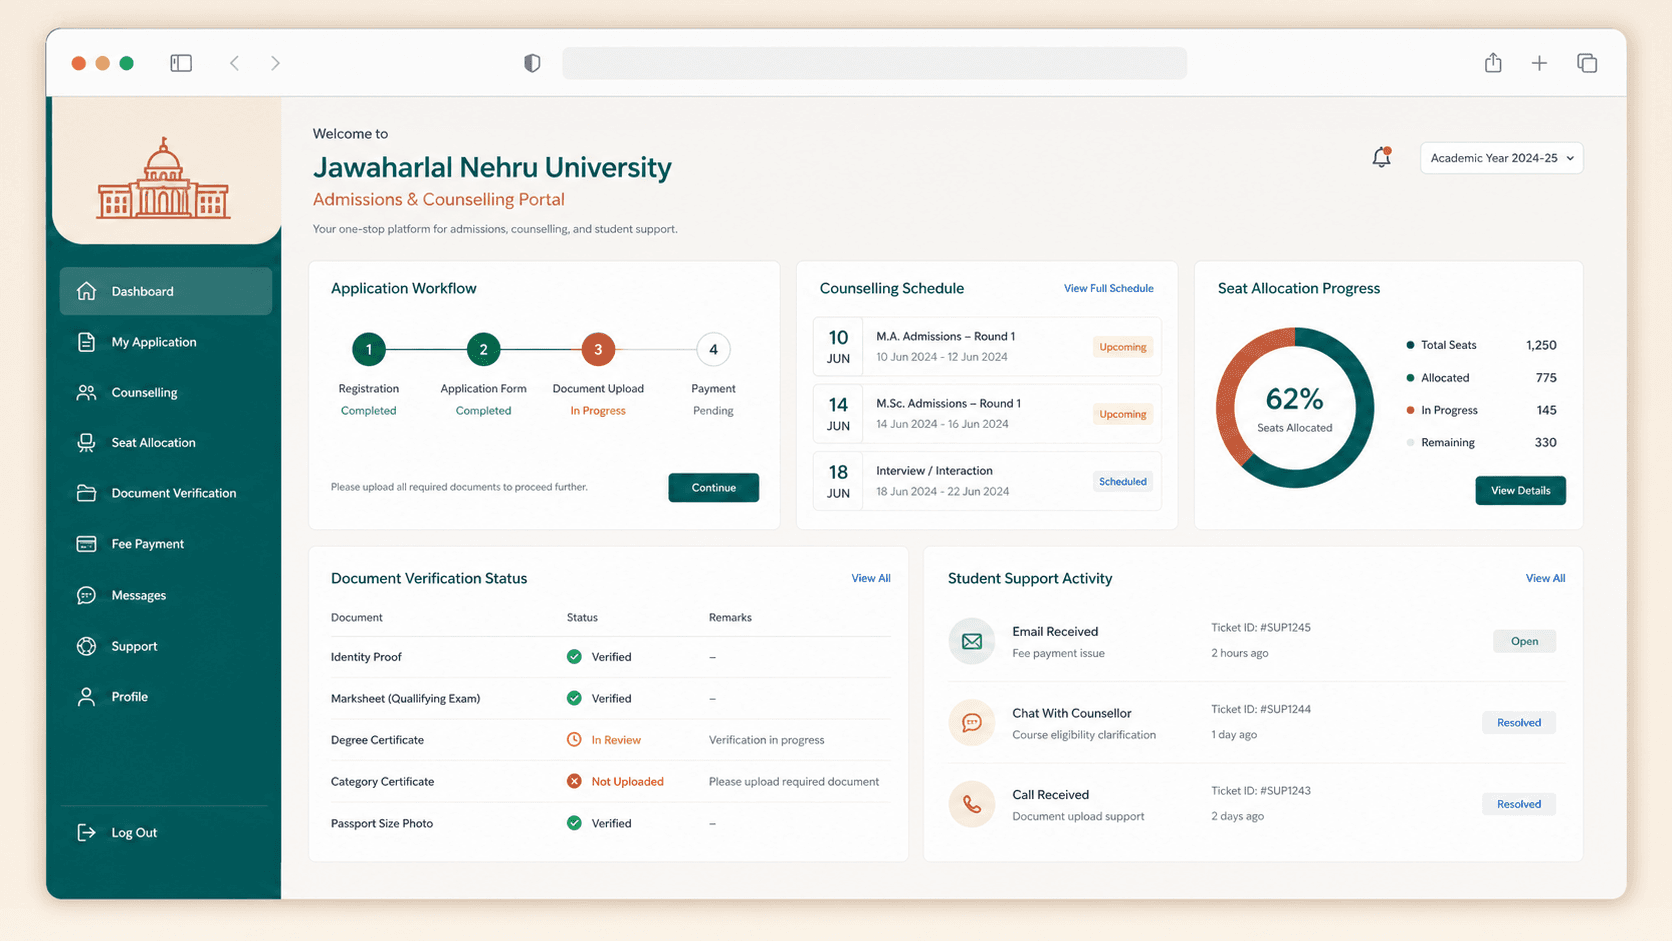1672x941 pixels.
Task: Click the Continue button
Action: point(714,487)
